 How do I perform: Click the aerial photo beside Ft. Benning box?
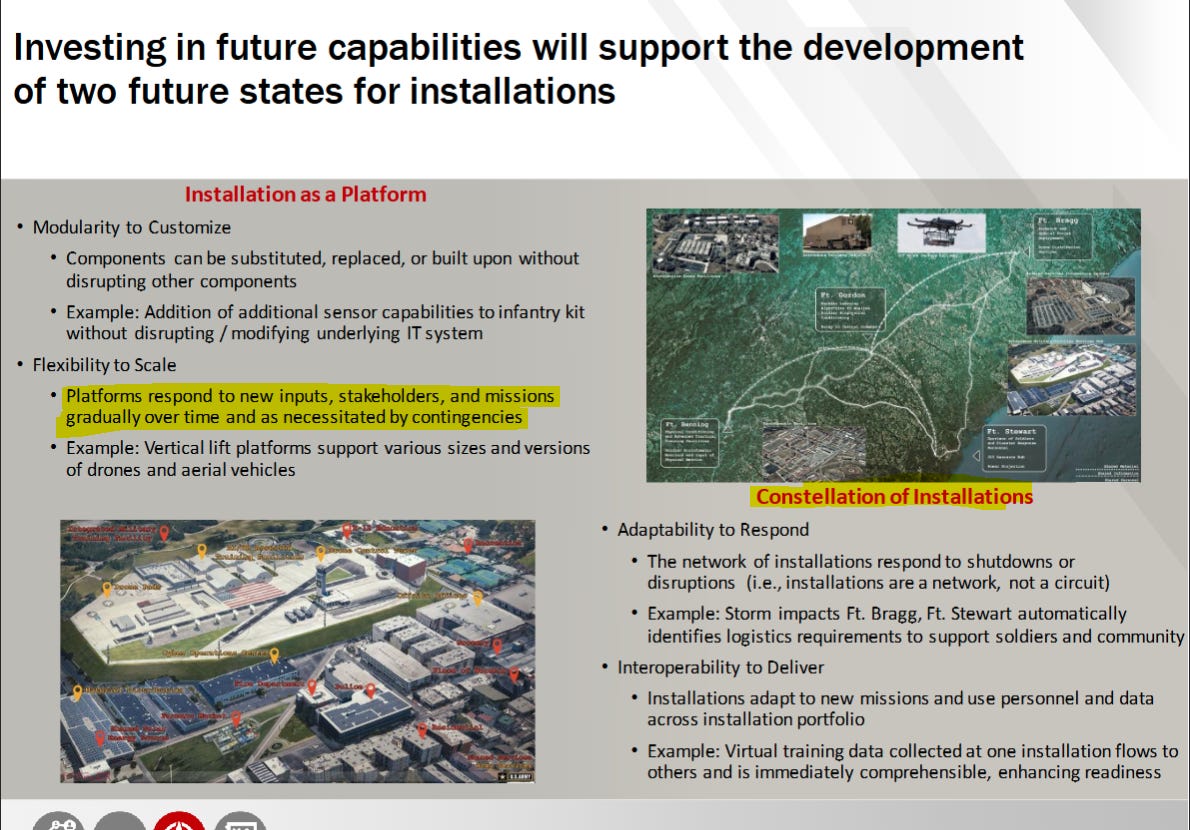point(814,453)
